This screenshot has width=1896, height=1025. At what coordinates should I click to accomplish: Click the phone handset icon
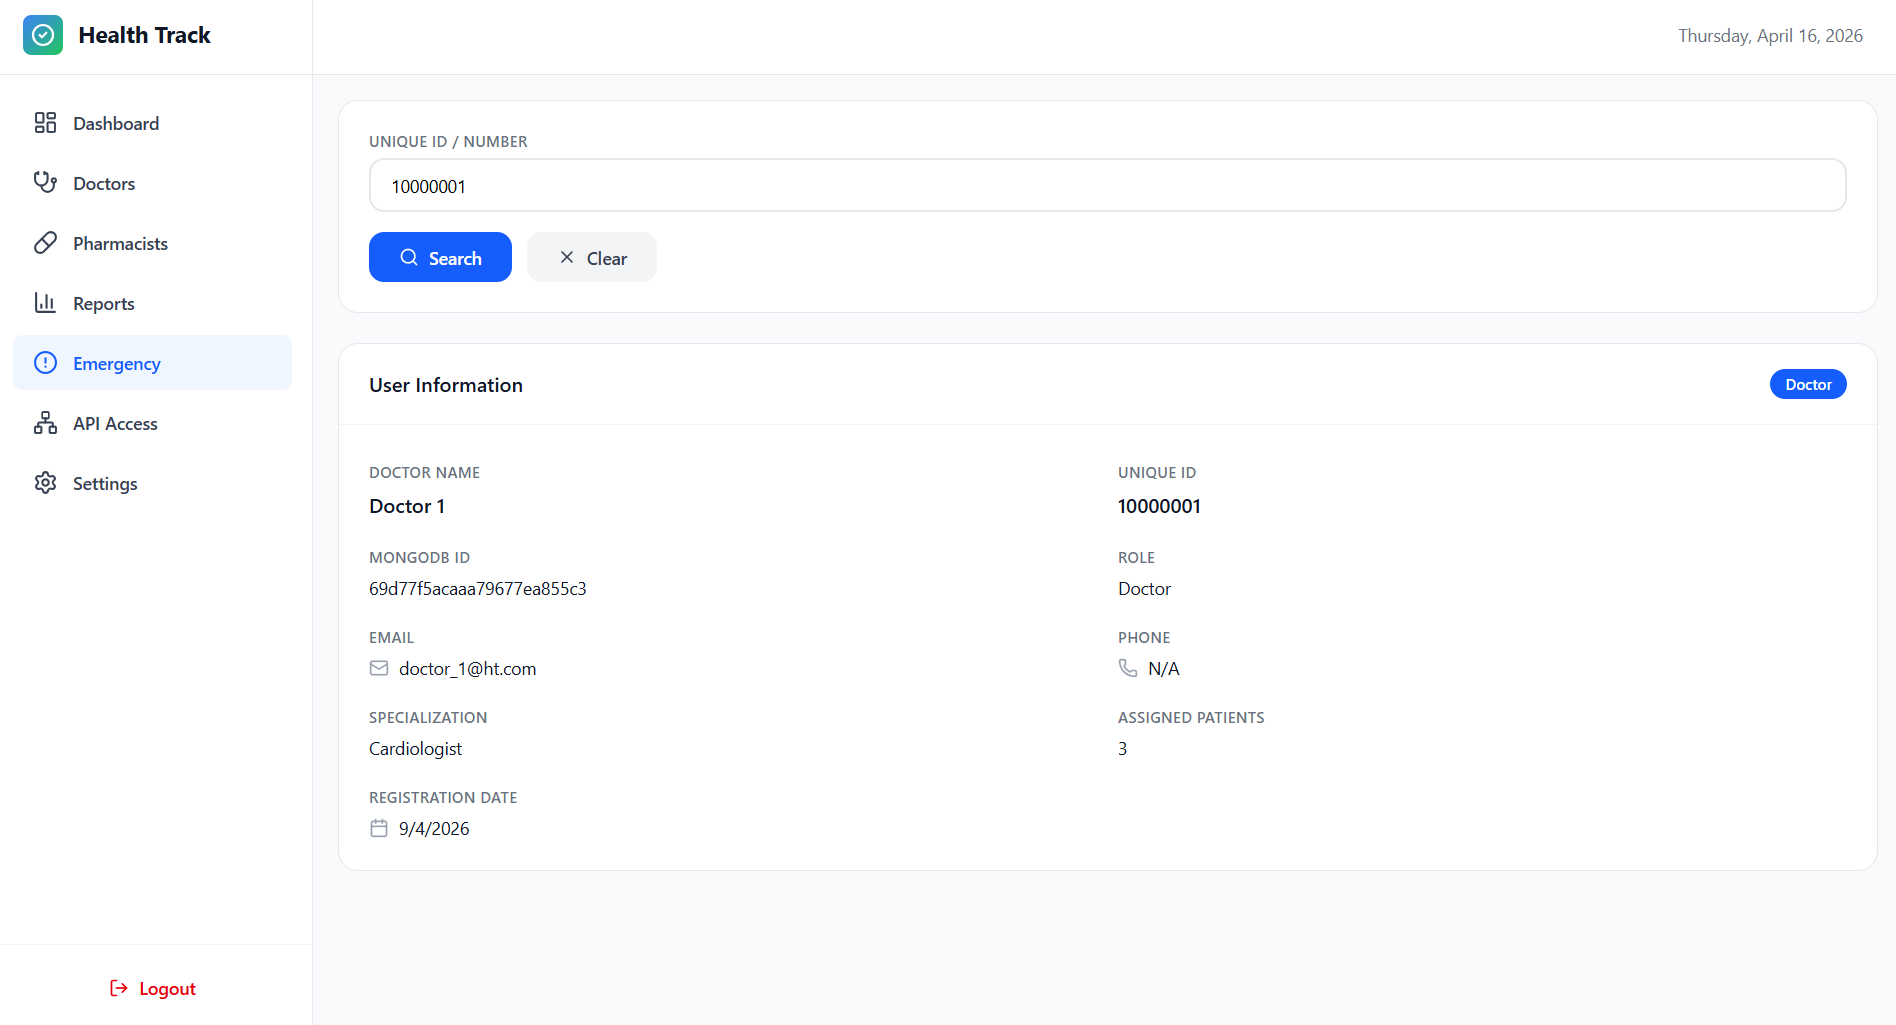pyautogui.click(x=1128, y=668)
